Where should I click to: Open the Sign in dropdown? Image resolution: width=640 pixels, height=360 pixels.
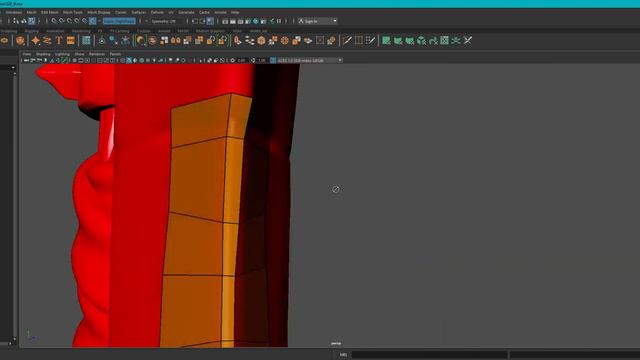[317, 21]
